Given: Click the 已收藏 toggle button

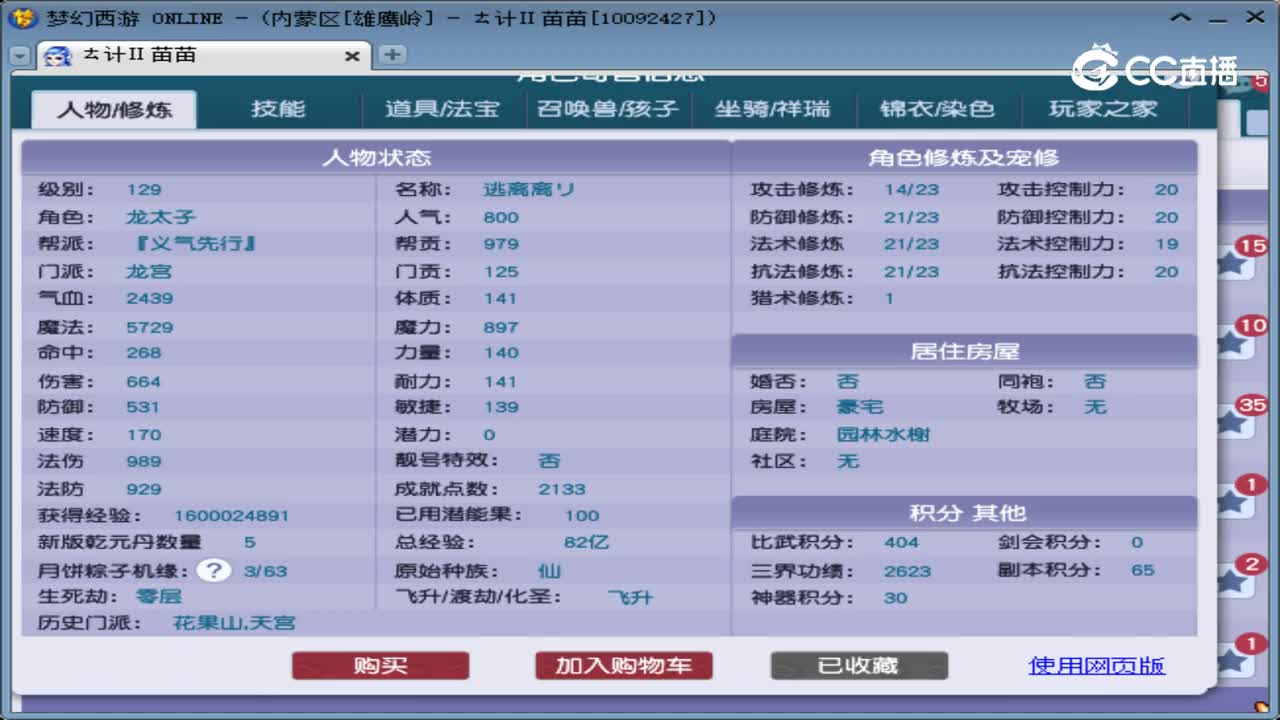Looking at the screenshot, I should click(x=858, y=665).
